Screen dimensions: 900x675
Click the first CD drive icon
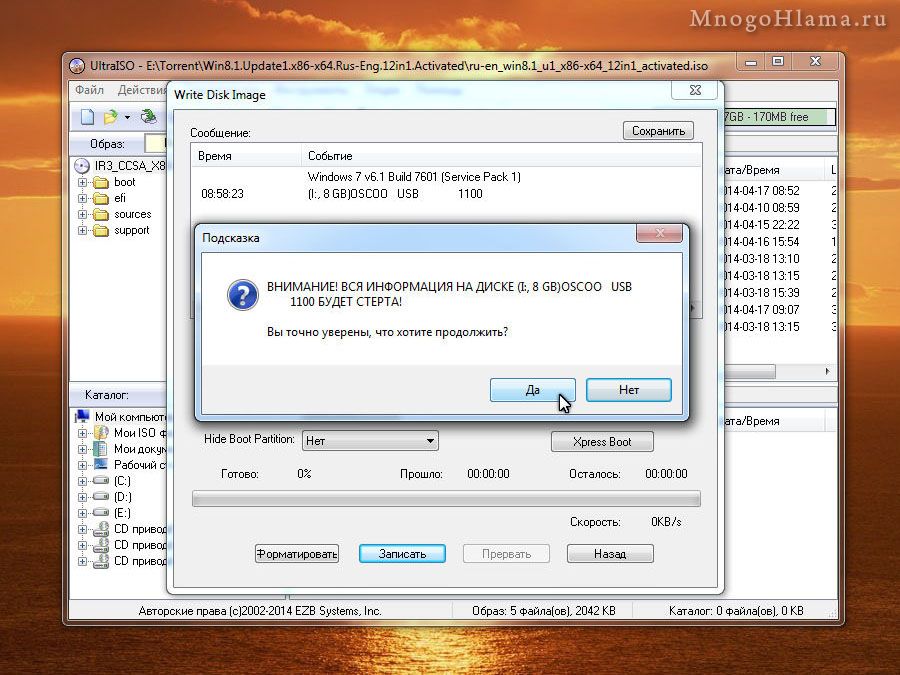[100, 529]
